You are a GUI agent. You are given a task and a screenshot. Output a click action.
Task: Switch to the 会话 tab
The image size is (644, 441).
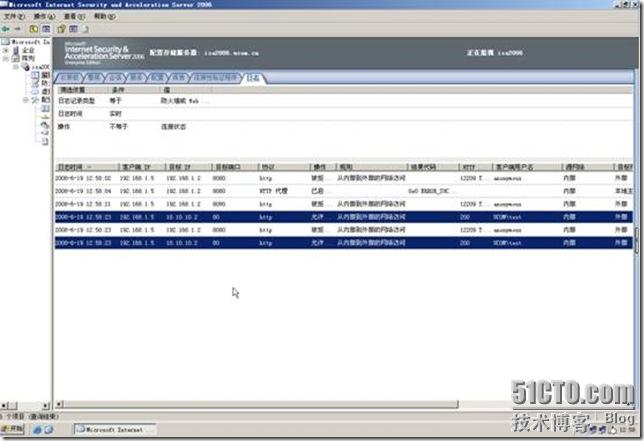coord(115,78)
